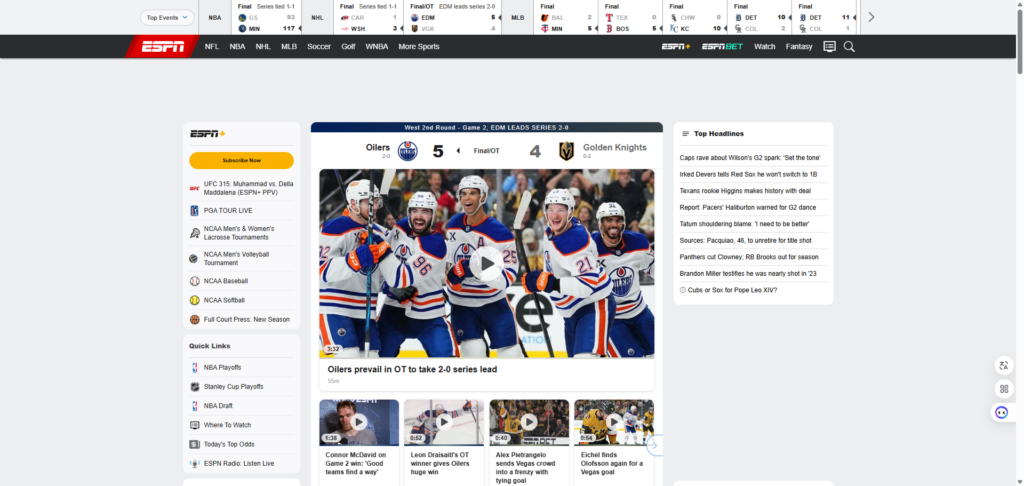Open the NBA menu in the nav bar

click(237, 46)
